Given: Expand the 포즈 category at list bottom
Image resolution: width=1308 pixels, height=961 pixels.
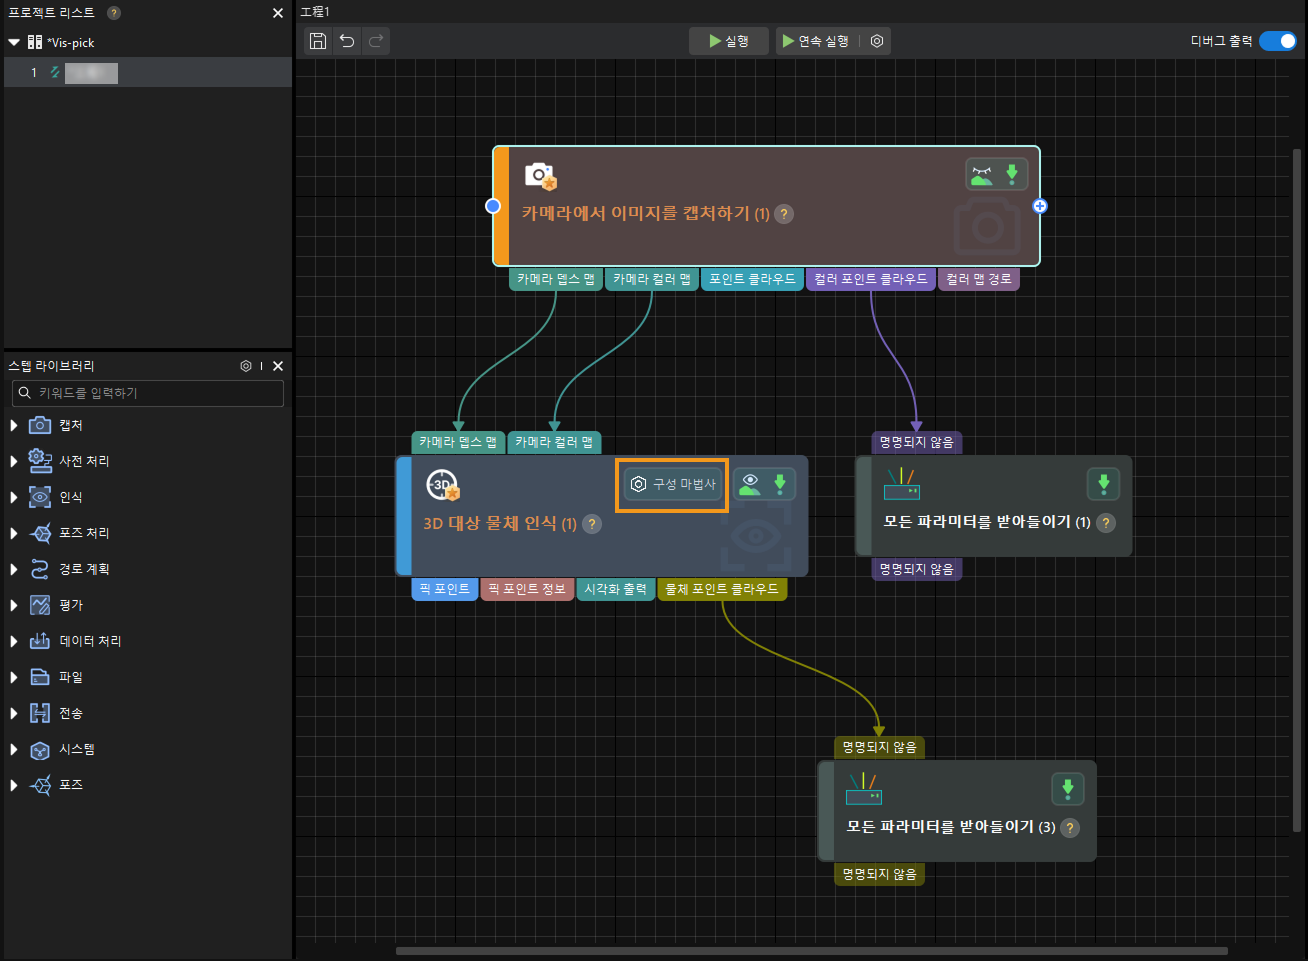Looking at the screenshot, I should [14, 785].
